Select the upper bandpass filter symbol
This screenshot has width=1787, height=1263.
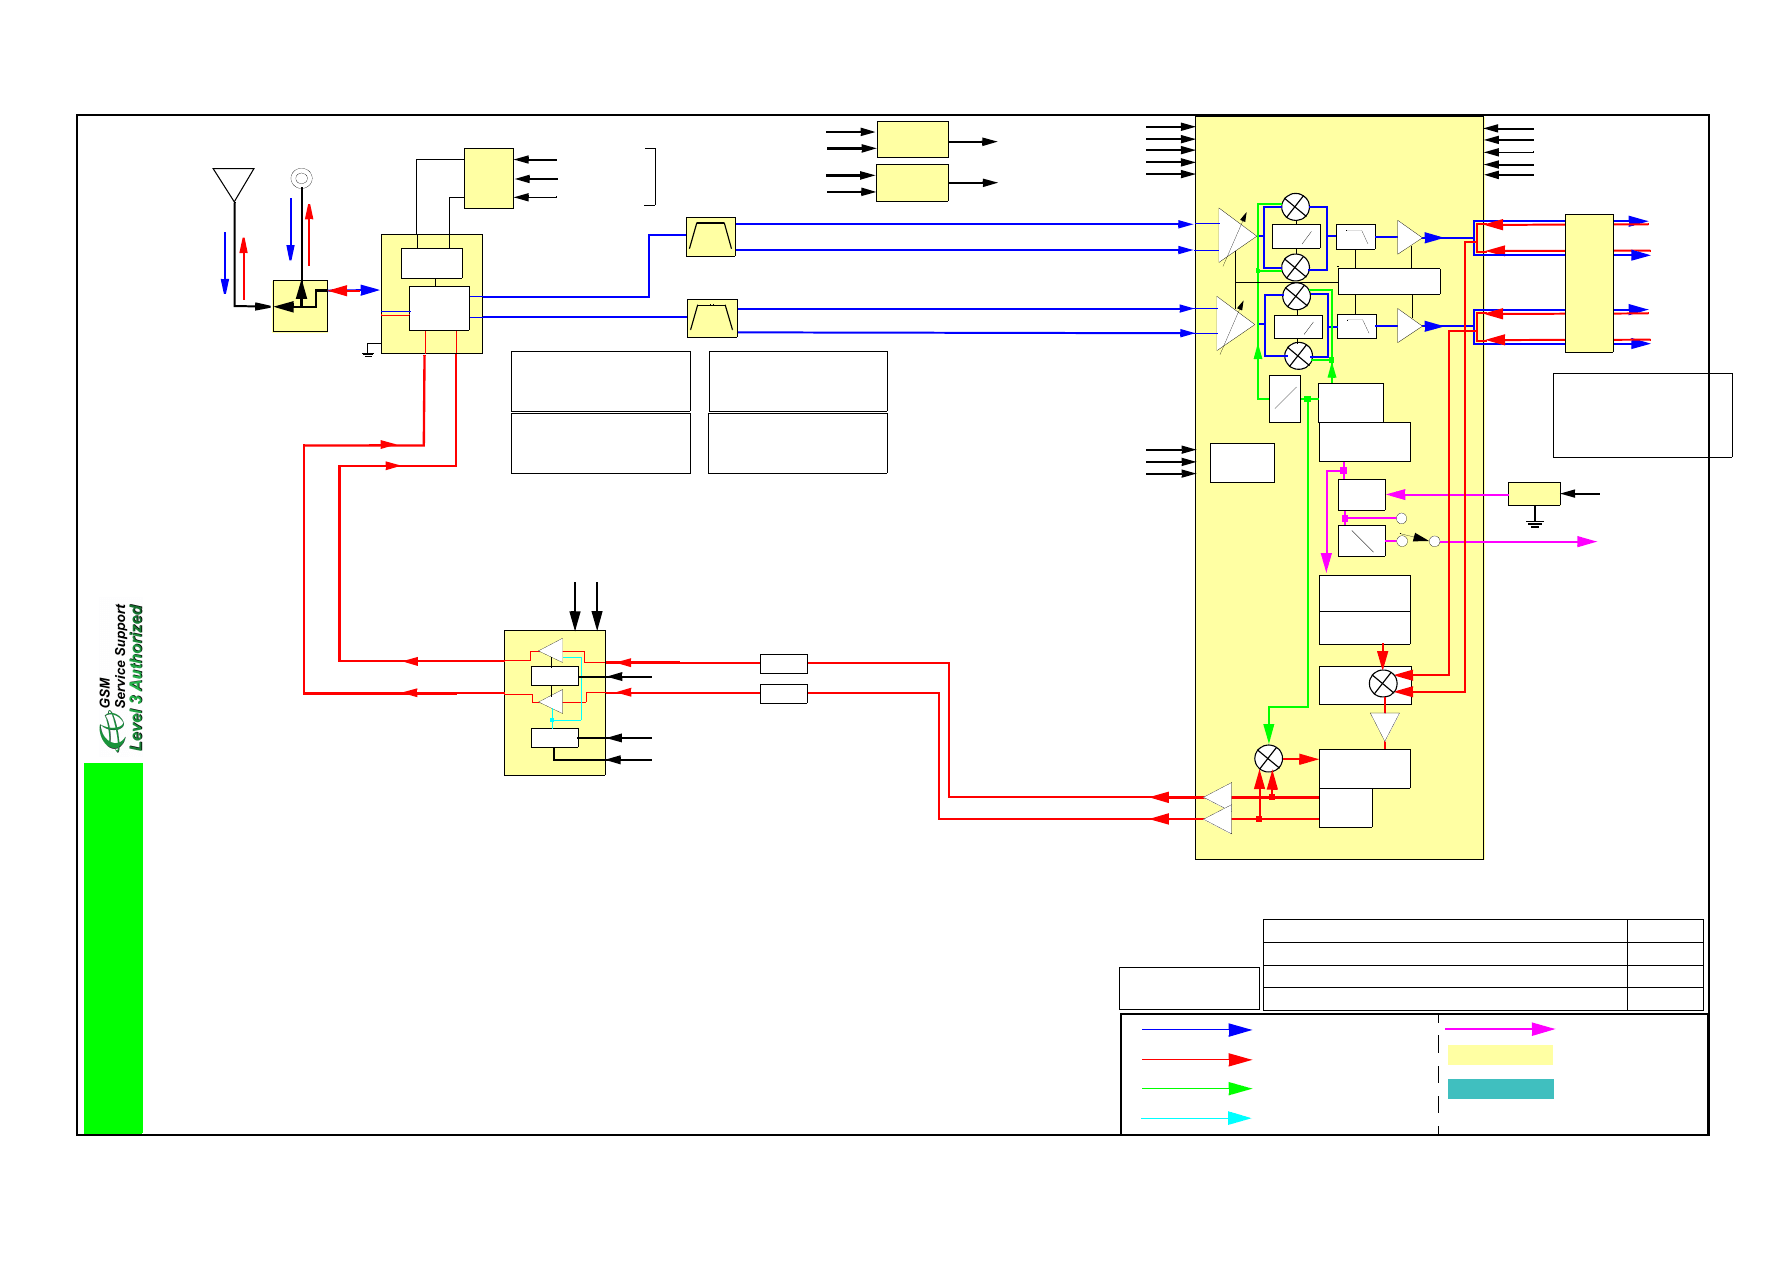711,237
